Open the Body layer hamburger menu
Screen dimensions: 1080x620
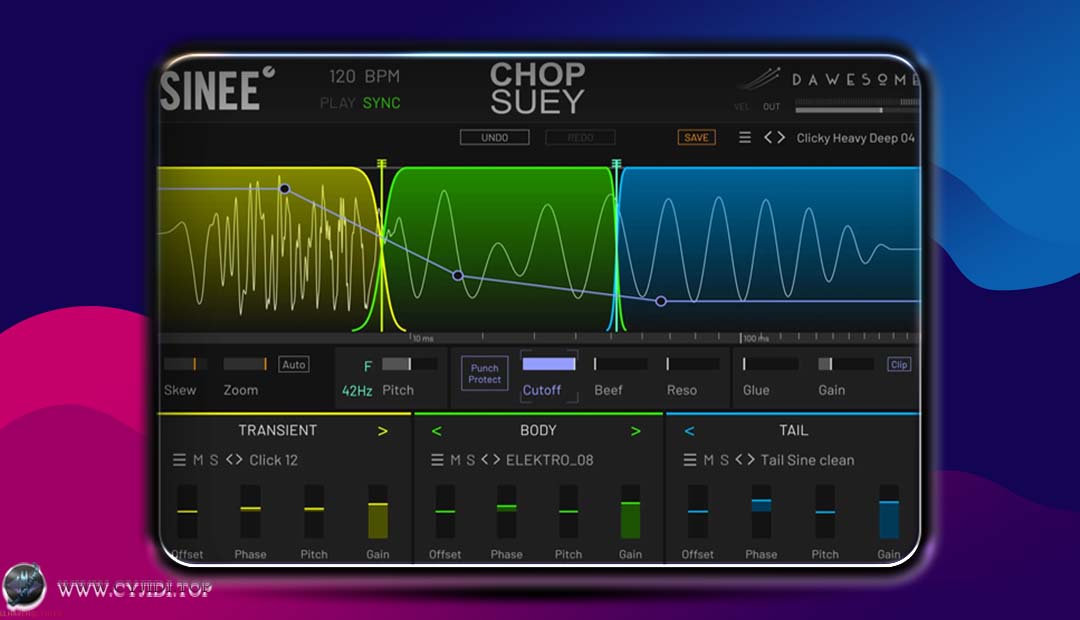click(437, 460)
